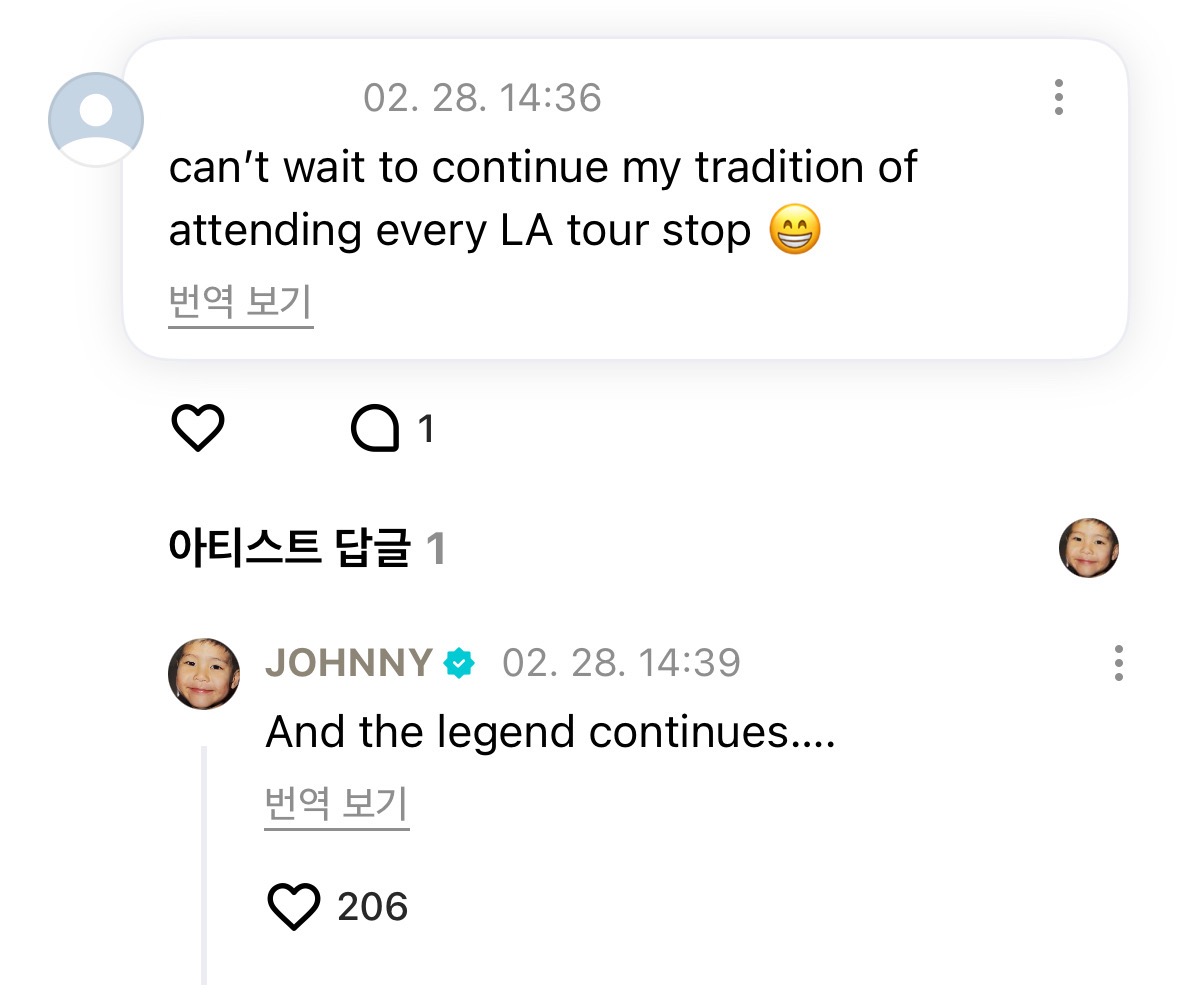Select the JOHNNY username
Screen dimensions: 1179x997
pos(348,663)
